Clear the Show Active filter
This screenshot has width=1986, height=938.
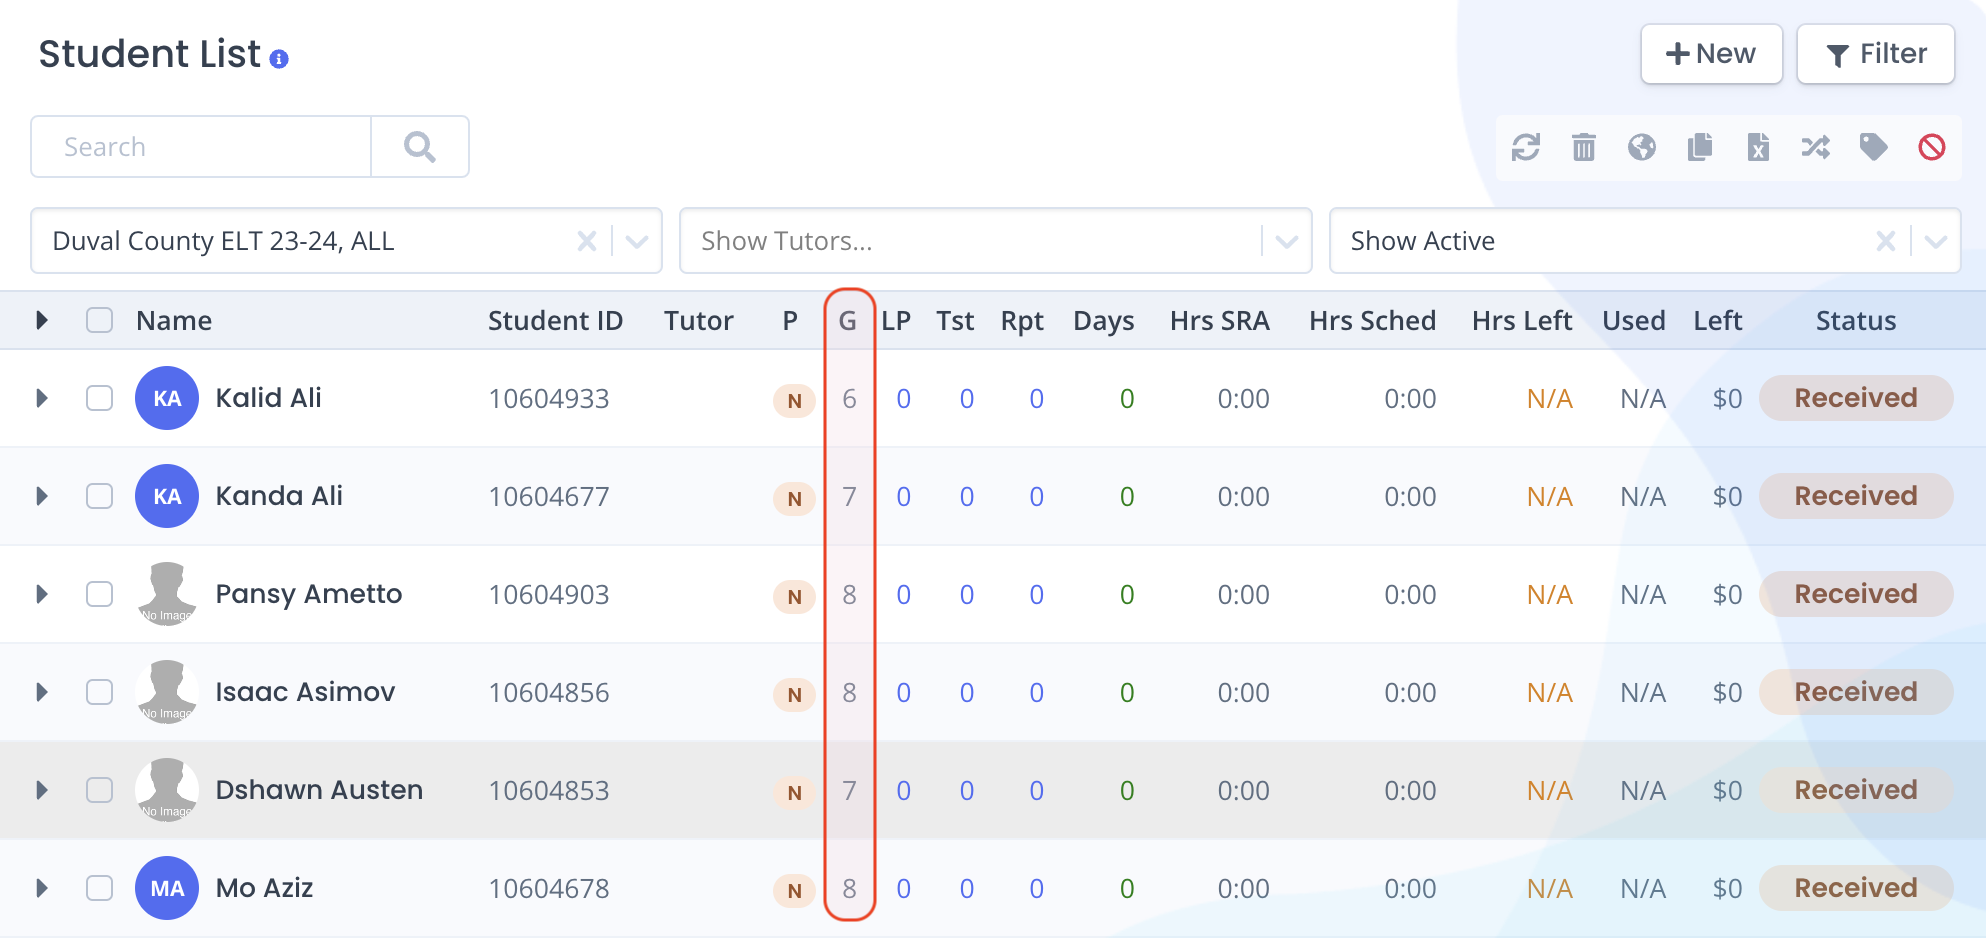click(1885, 241)
